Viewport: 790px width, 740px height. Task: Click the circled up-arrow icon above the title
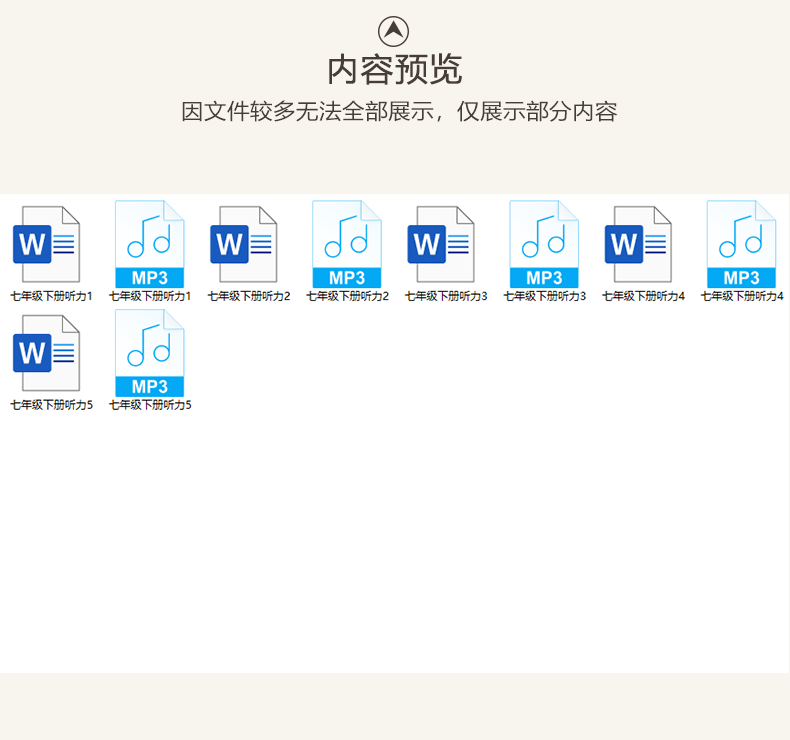point(393,31)
